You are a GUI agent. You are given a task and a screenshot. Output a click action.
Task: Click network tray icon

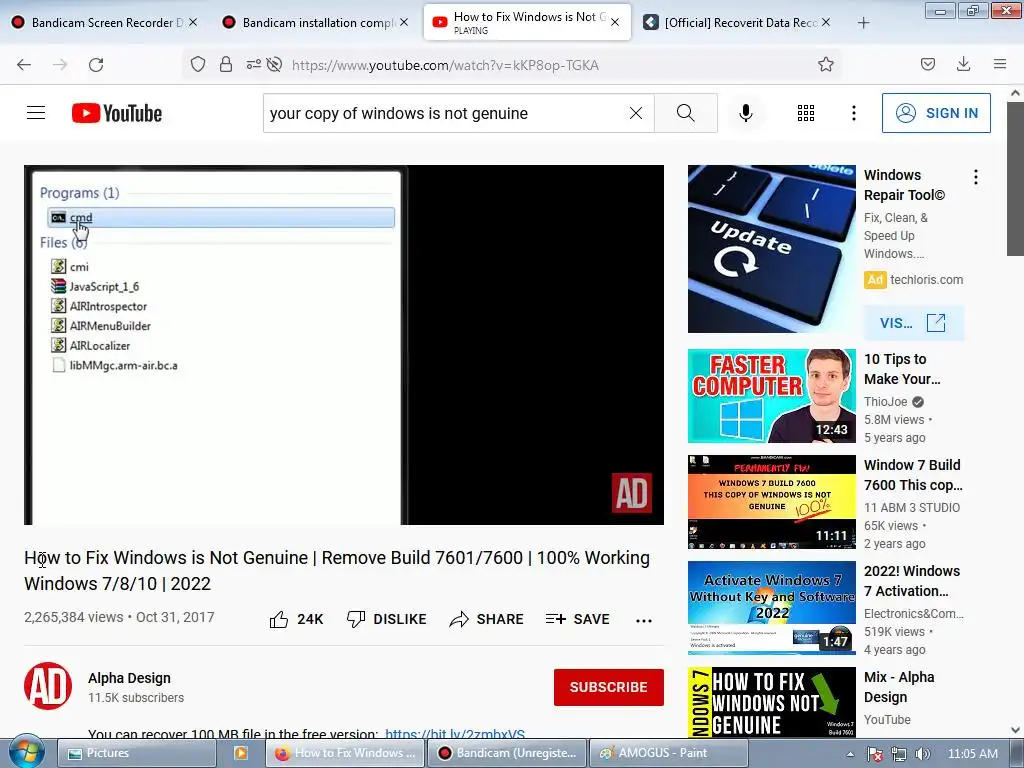click(x=899, y=754)
